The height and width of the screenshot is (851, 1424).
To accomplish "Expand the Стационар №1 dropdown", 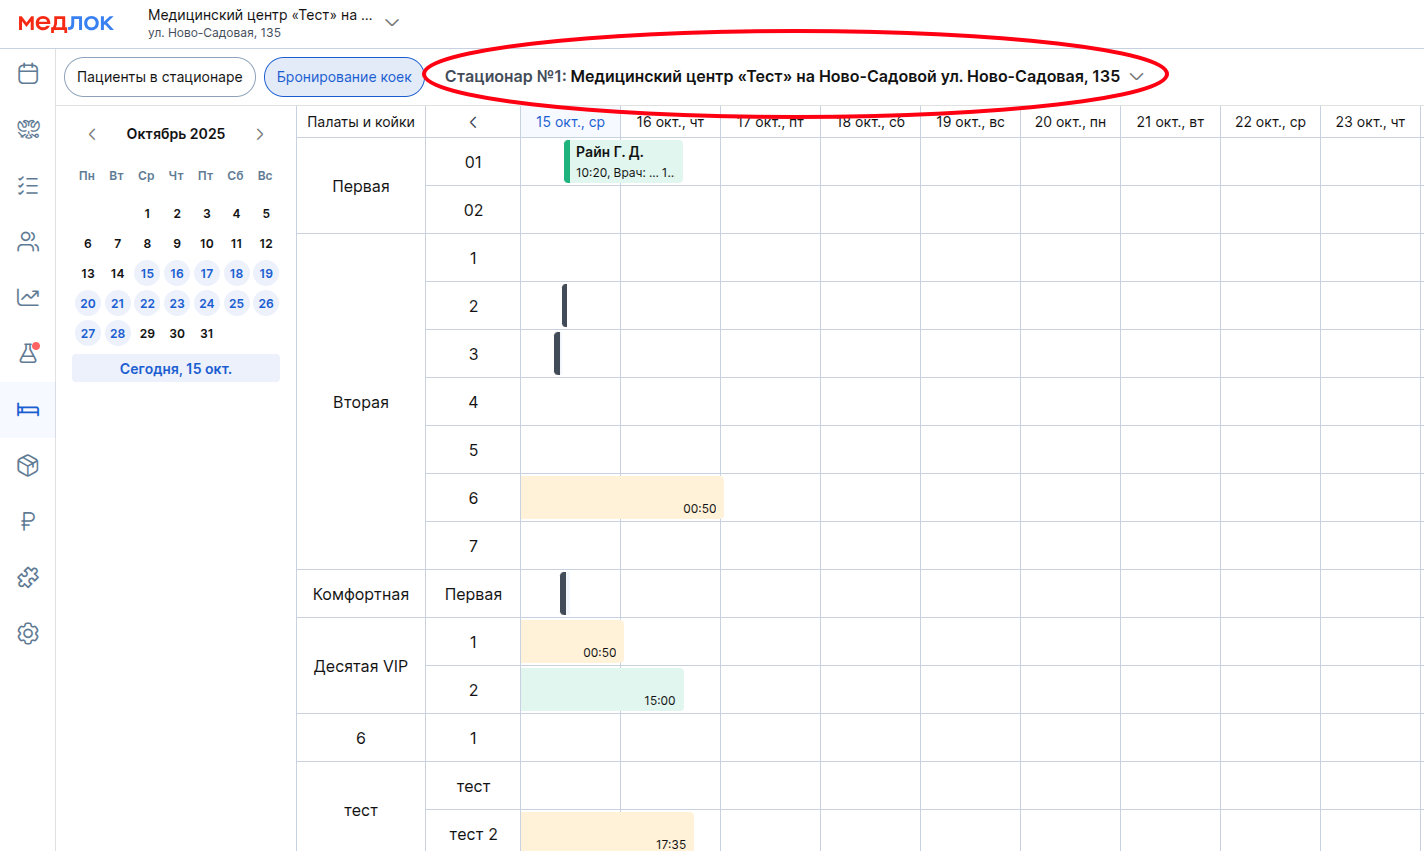I will point(1136,77).
